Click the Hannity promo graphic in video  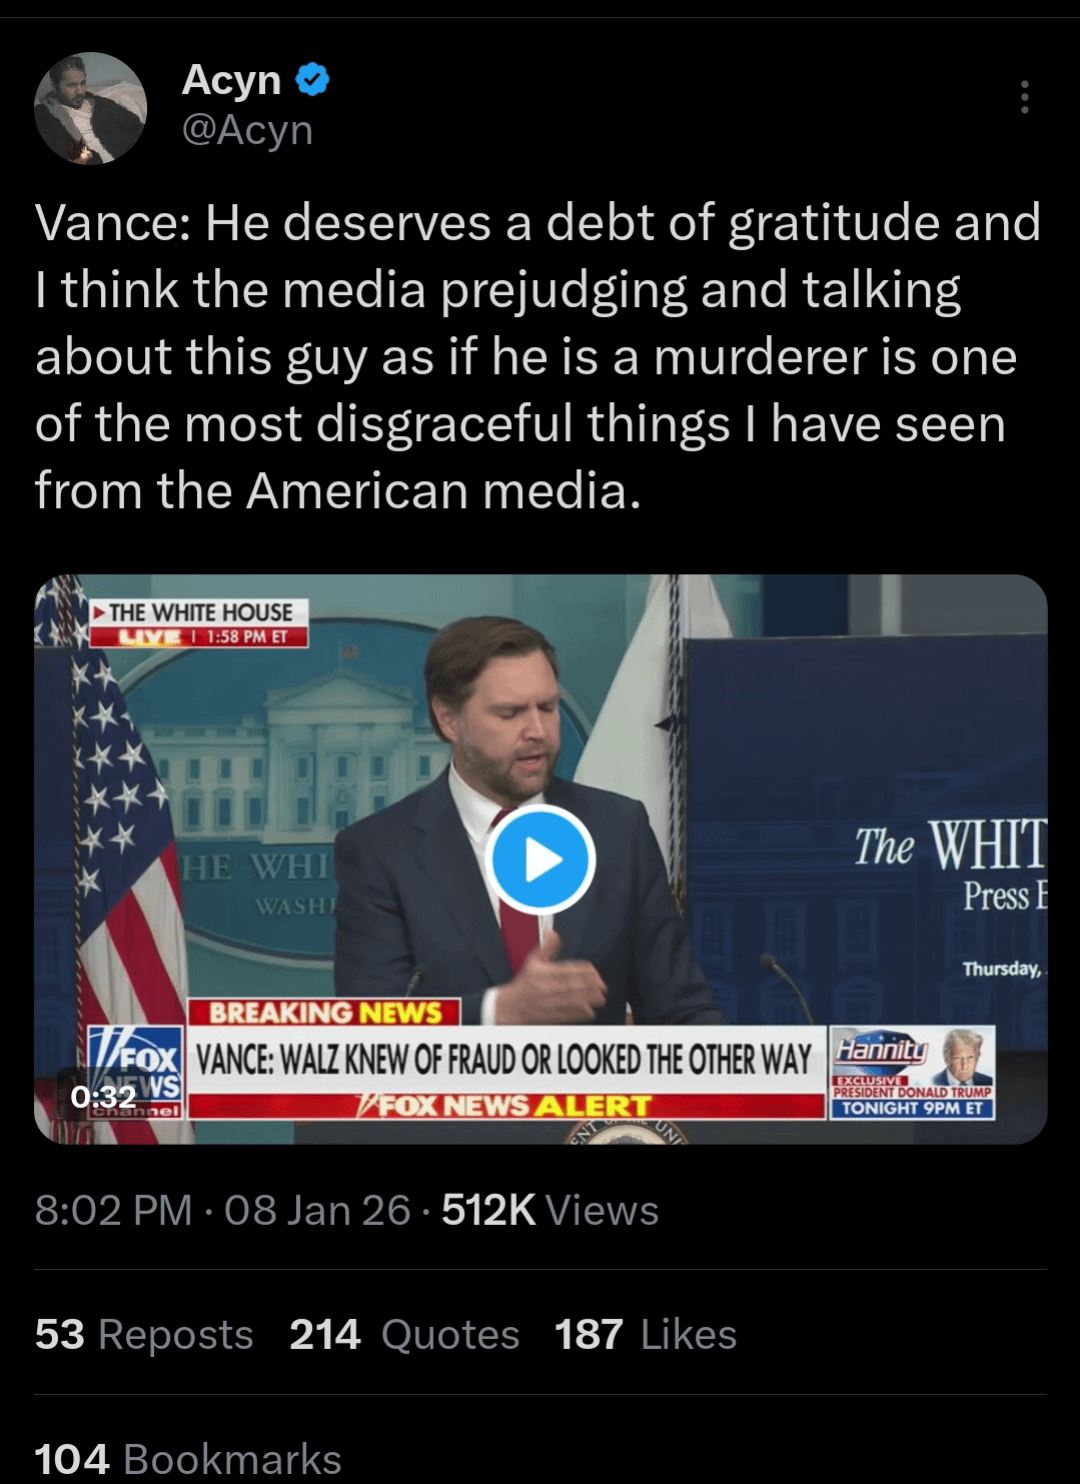912,1072
